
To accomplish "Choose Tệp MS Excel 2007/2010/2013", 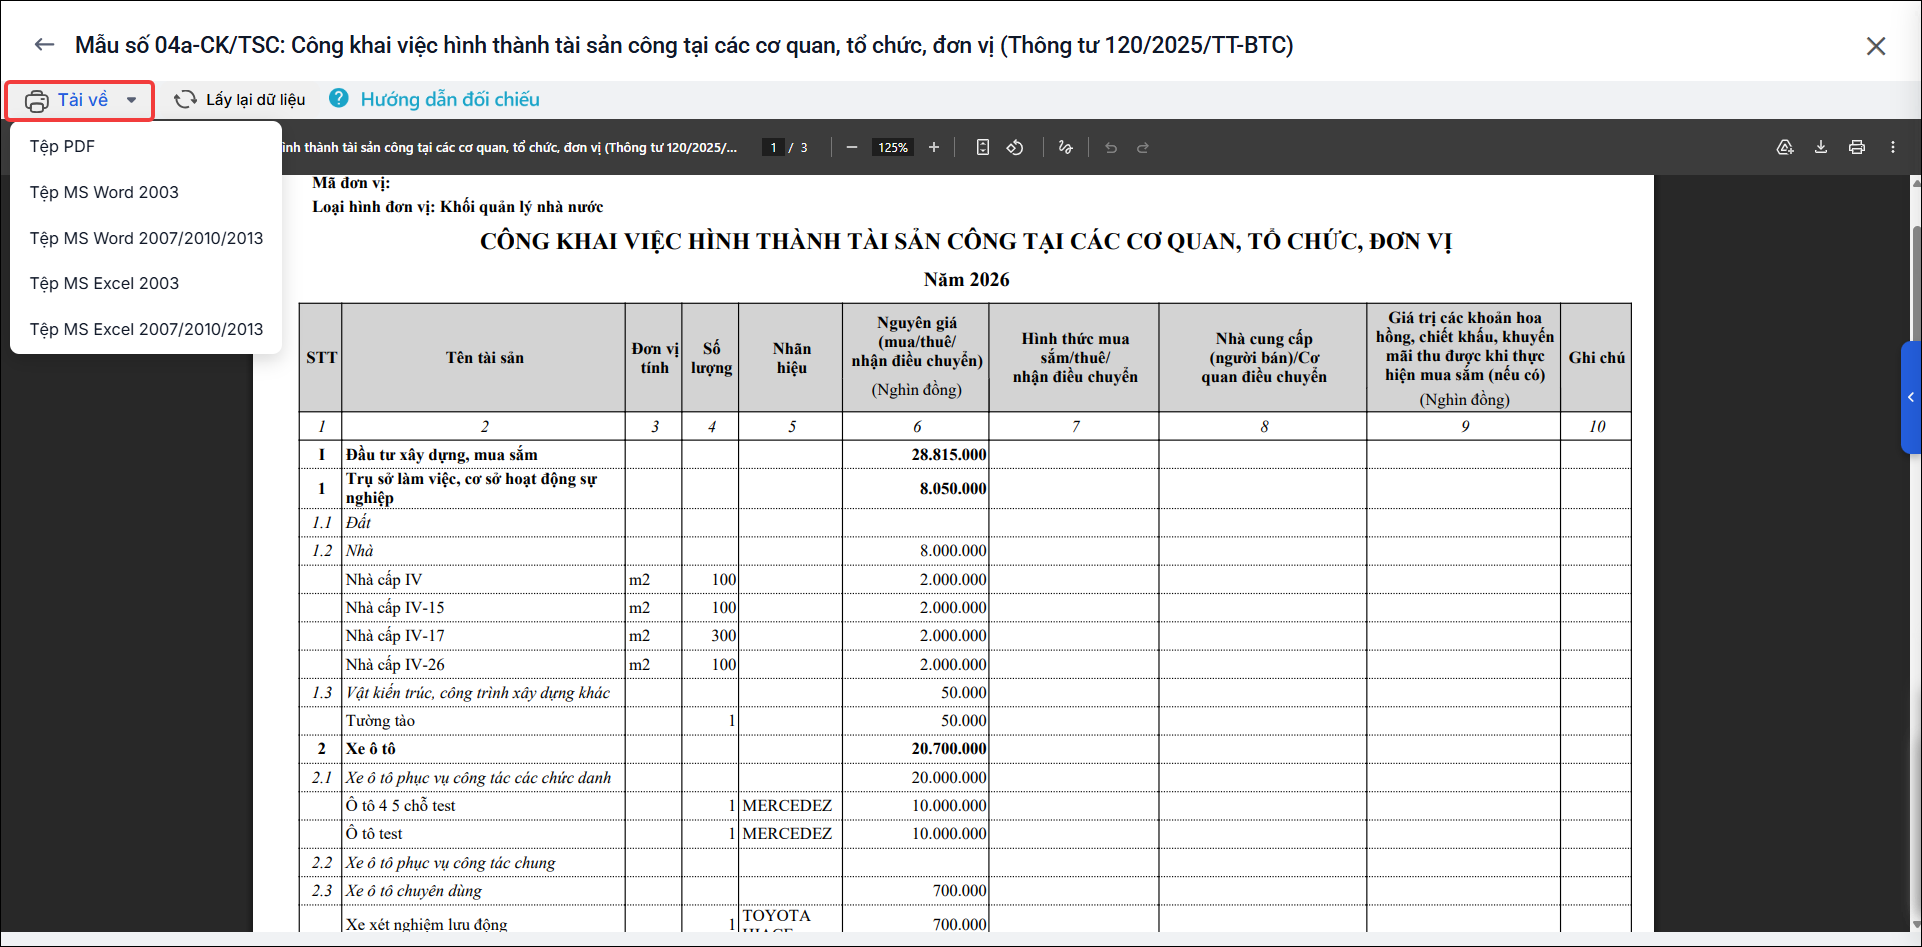I will 146,329.
